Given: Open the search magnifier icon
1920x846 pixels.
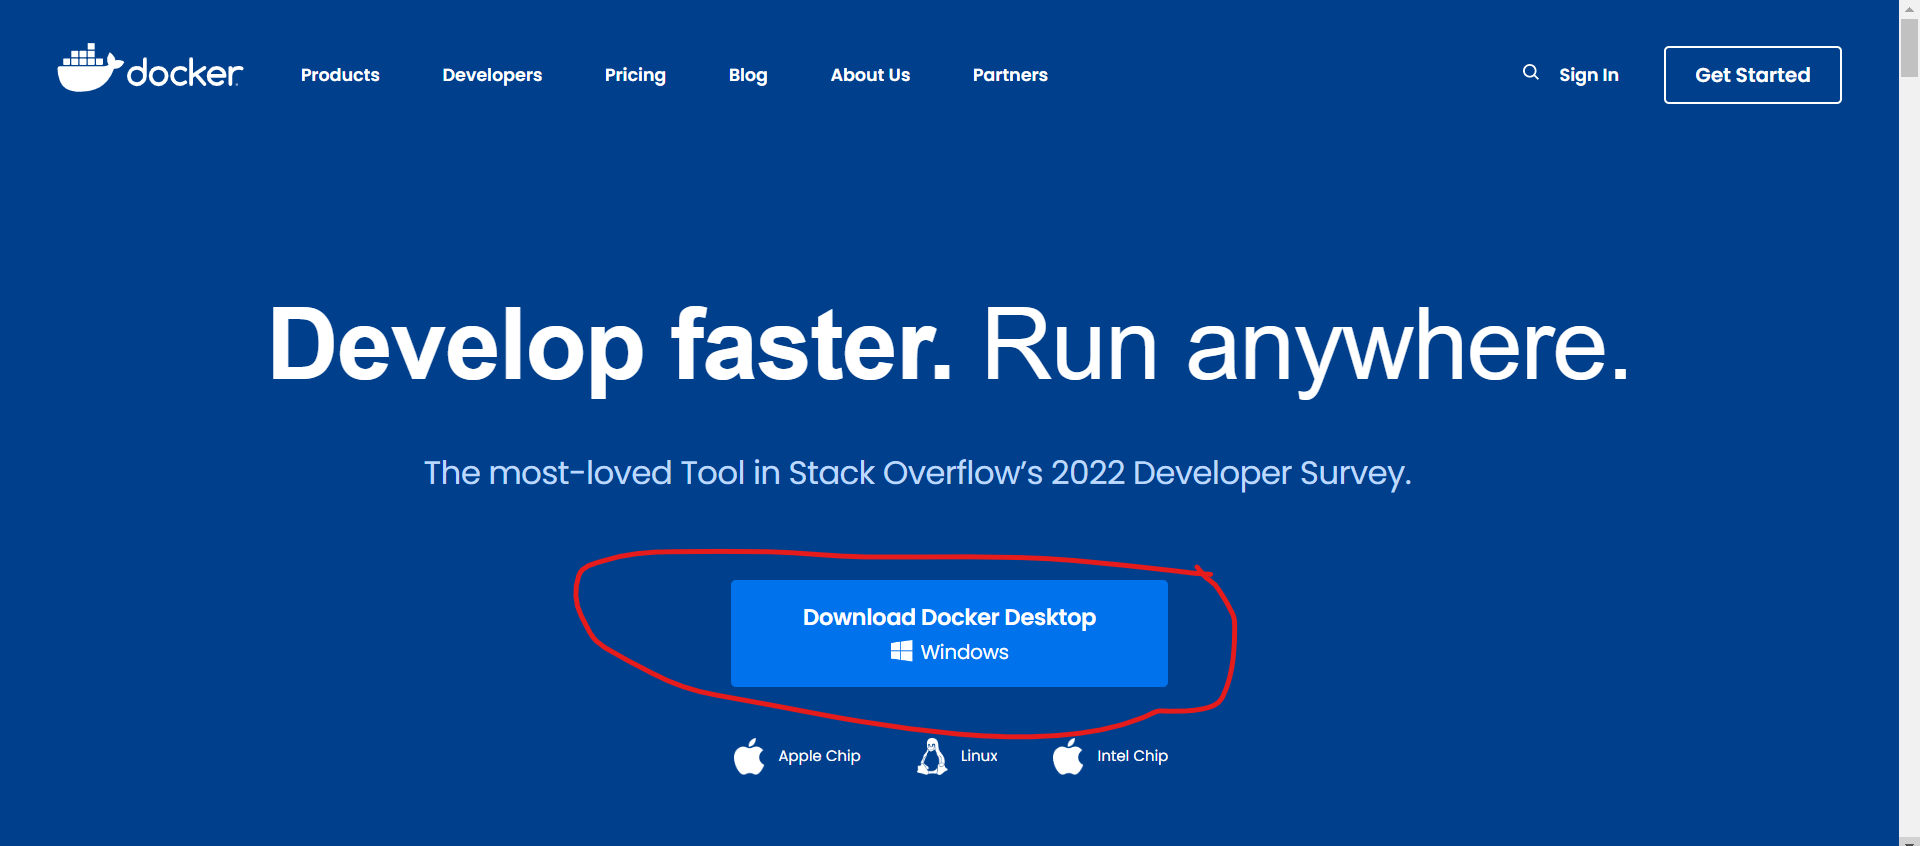Looking at the screenshot, I should coord(1530,72).
